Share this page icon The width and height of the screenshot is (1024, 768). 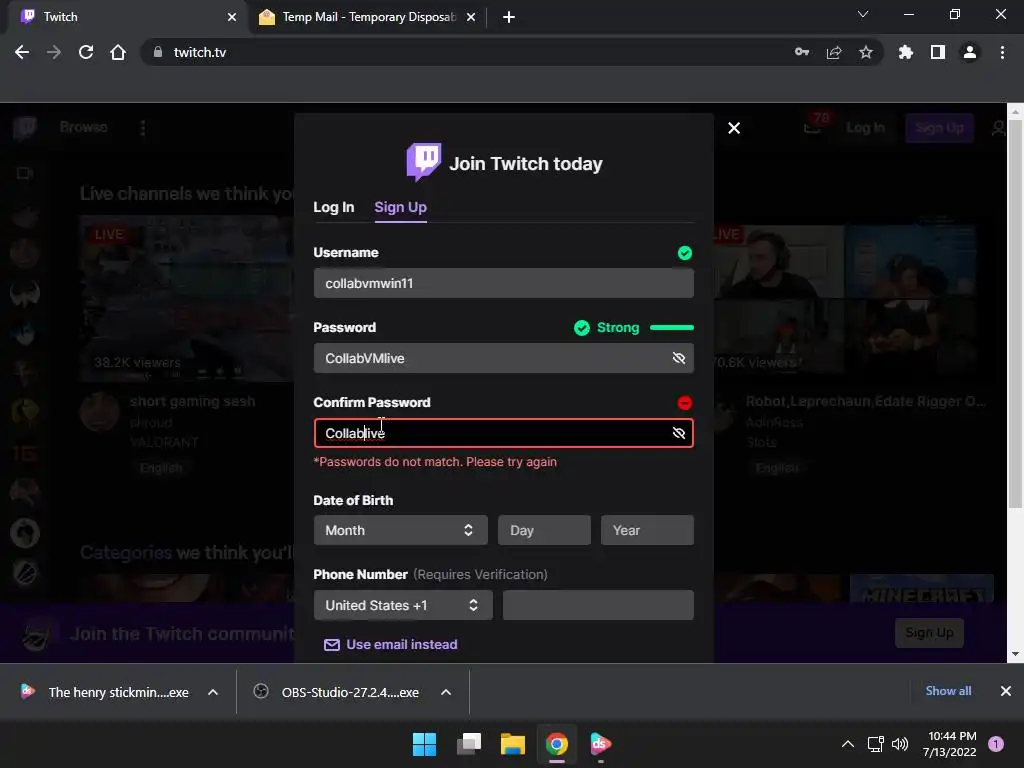(834, 52)
